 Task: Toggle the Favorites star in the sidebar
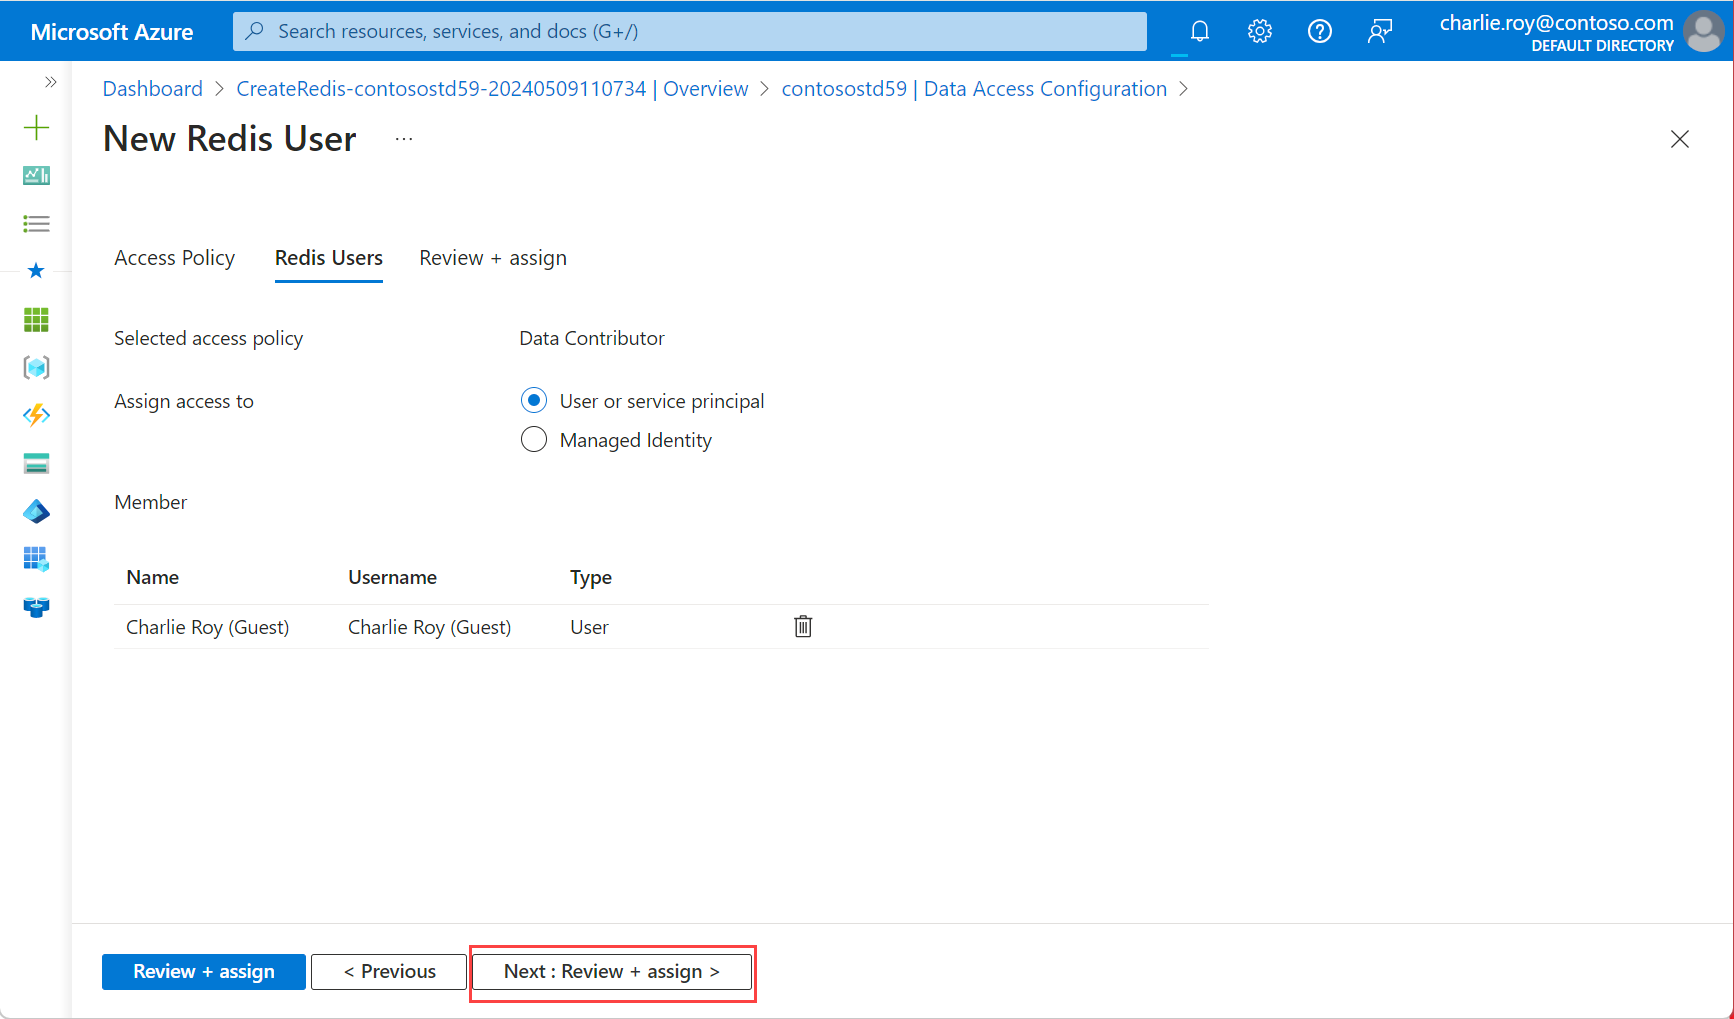36,270
